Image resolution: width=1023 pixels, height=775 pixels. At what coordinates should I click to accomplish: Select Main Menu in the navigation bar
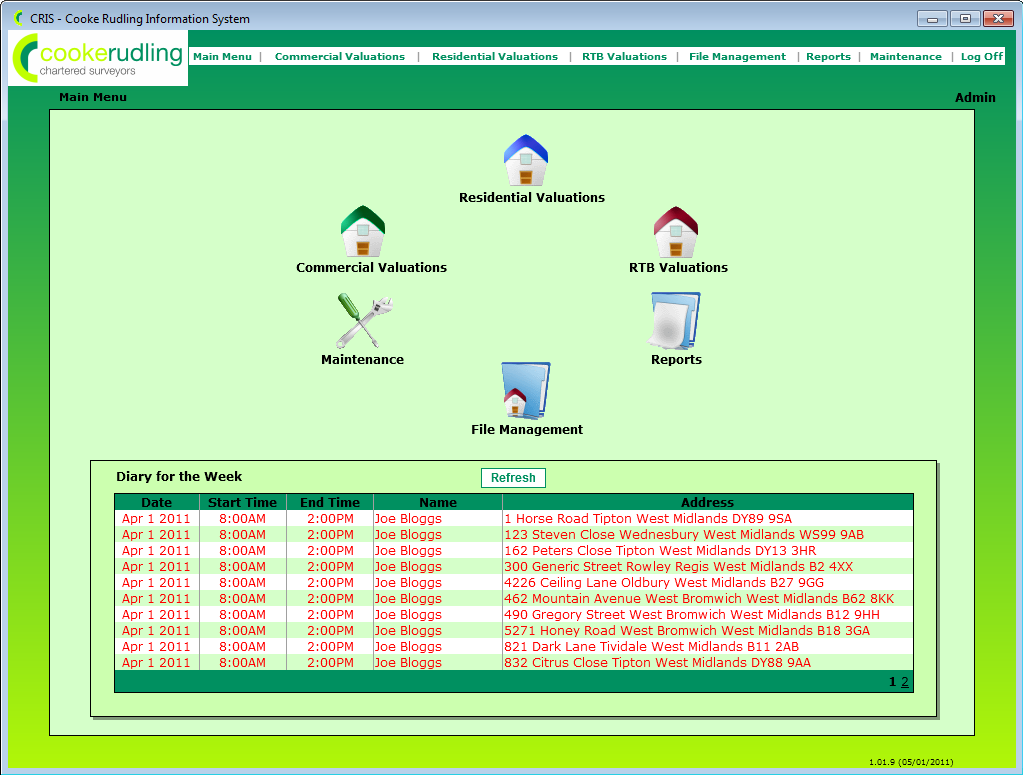[x=222, y=57]
